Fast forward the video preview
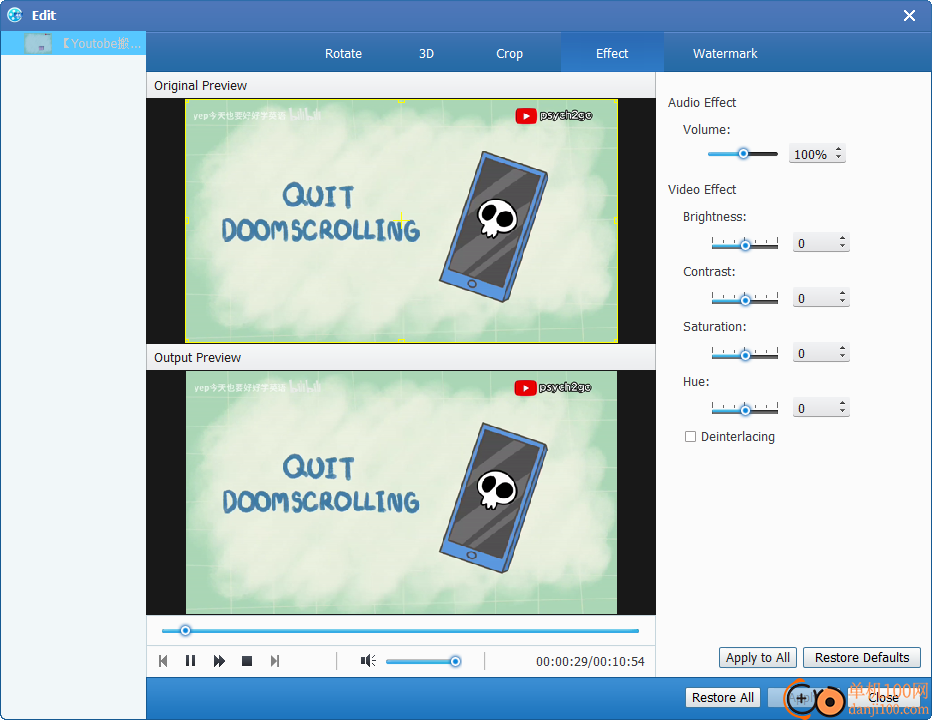This screenshot has width=932, height=720. (219, 661)
